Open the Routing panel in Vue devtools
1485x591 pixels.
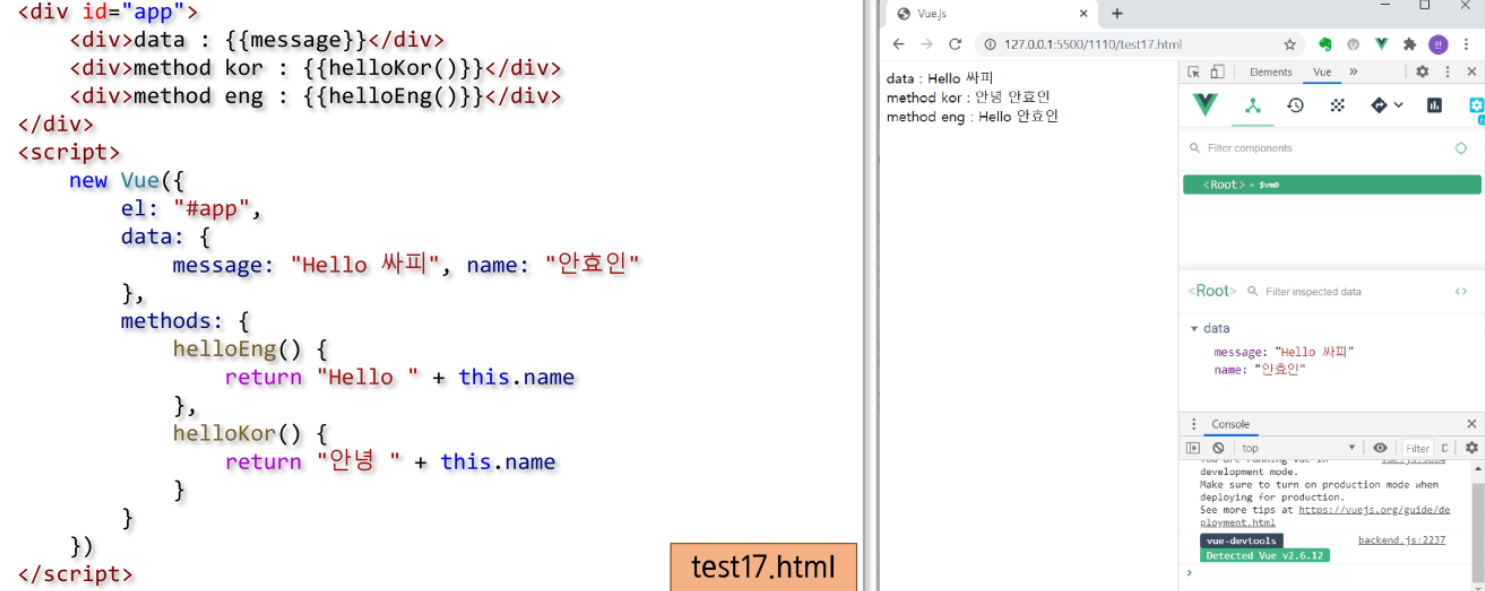coord(1380,105)
